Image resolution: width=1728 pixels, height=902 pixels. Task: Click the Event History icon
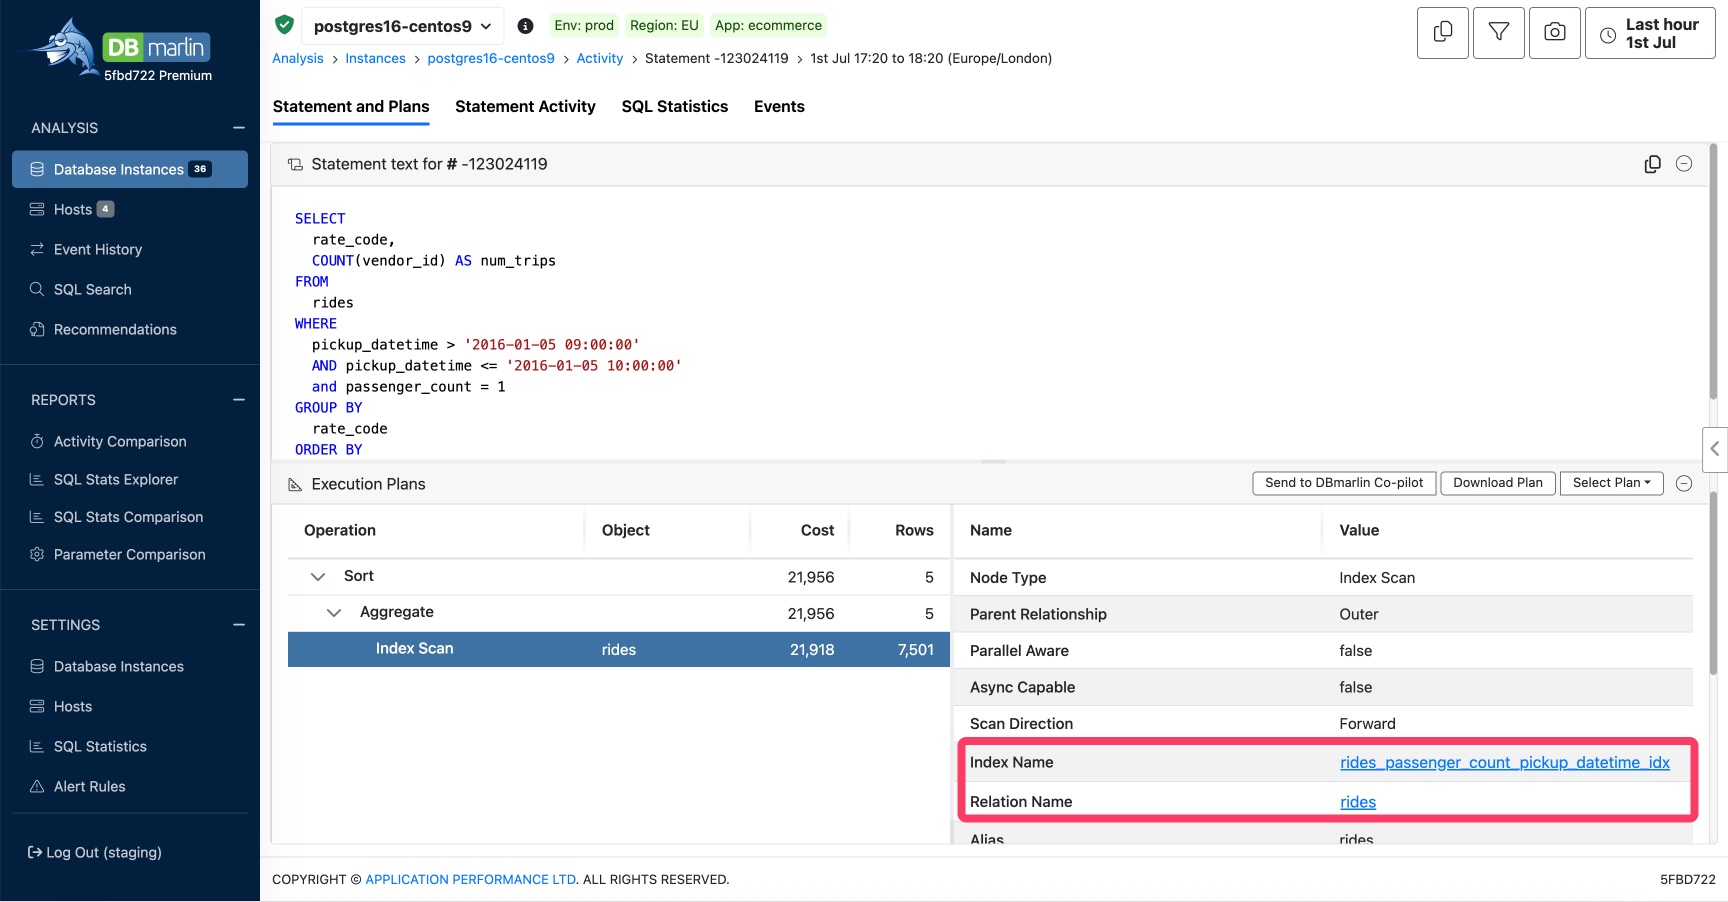pyautogui.click(x=37, y=249)
